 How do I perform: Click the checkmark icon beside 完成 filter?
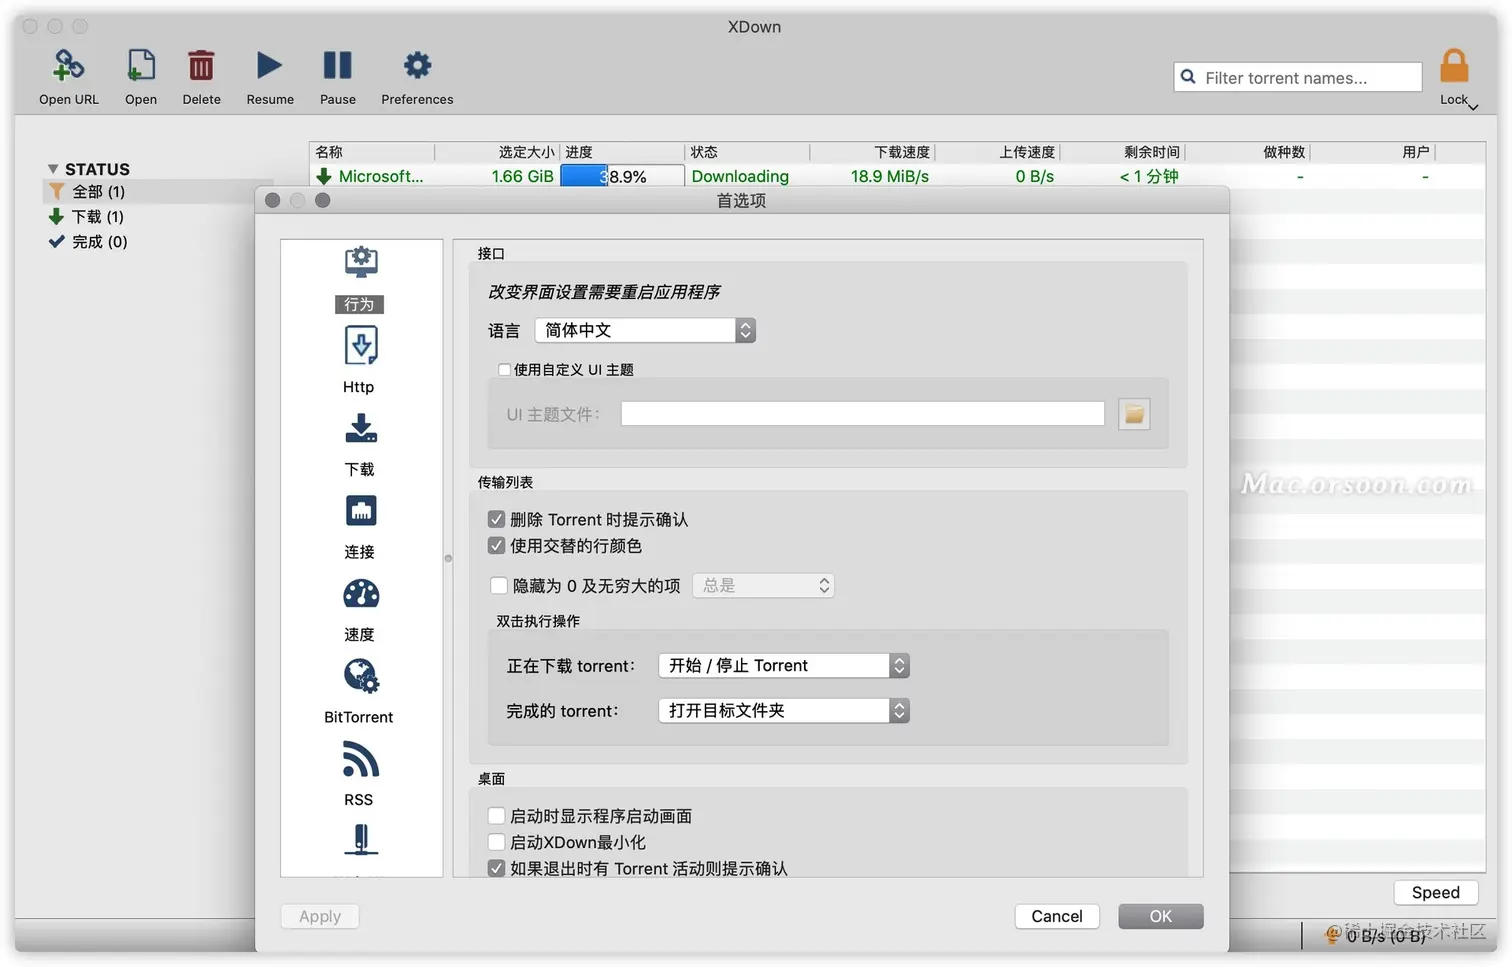(56, 241)
